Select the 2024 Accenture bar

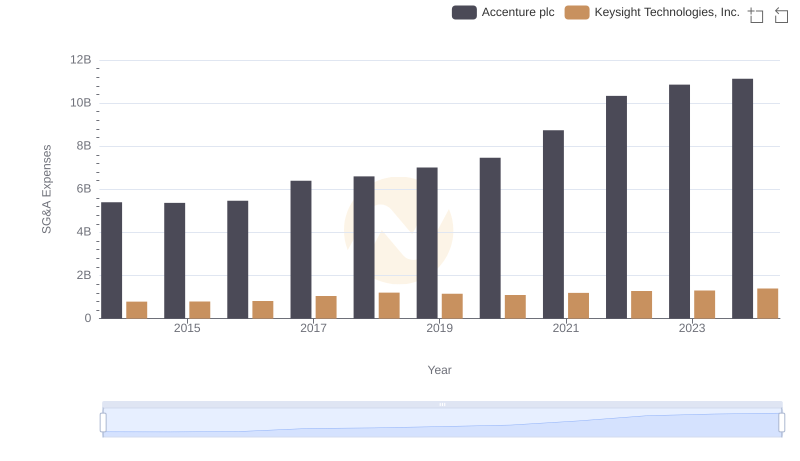(x=742, y=198)
